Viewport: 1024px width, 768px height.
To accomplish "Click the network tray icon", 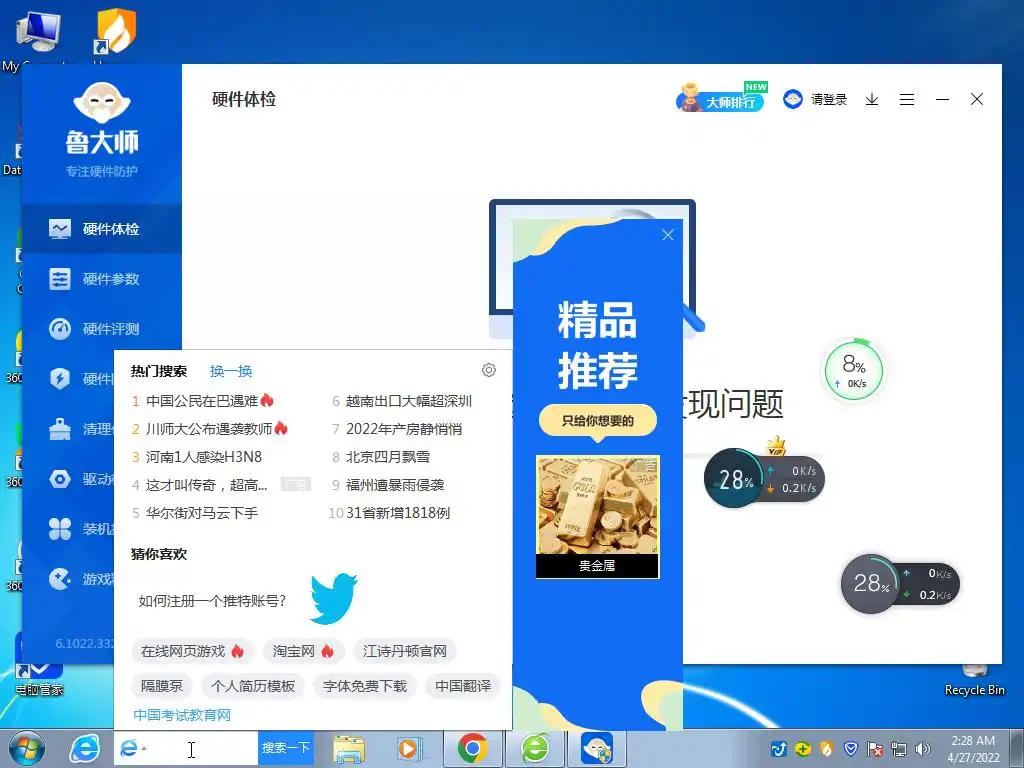I will (x=899, y=749).
